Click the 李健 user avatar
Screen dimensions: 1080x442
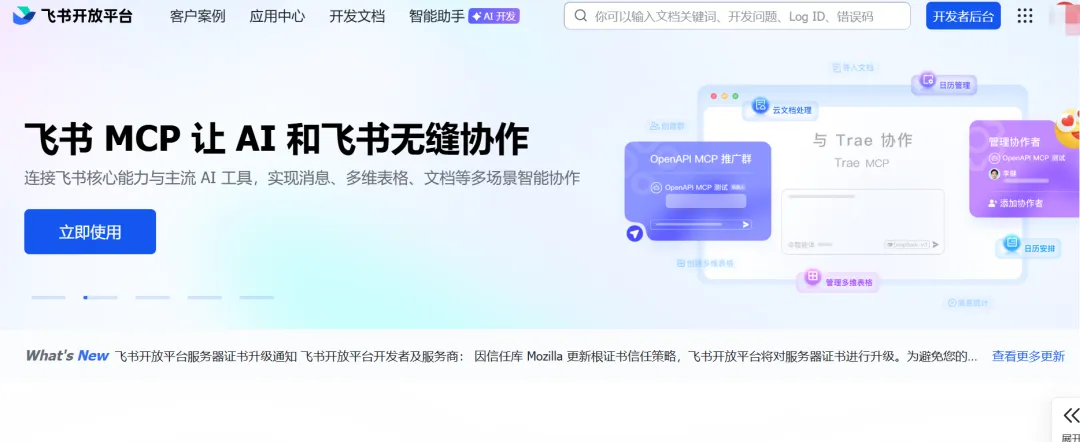click(x=994, y=173)
